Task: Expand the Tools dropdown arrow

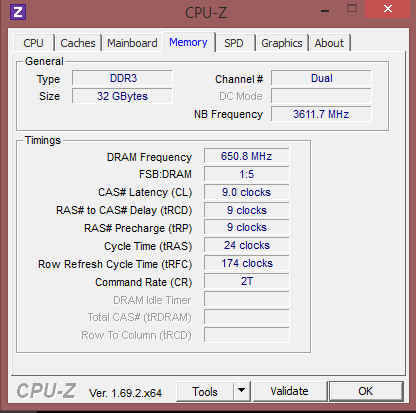Action: click(242, 392)
